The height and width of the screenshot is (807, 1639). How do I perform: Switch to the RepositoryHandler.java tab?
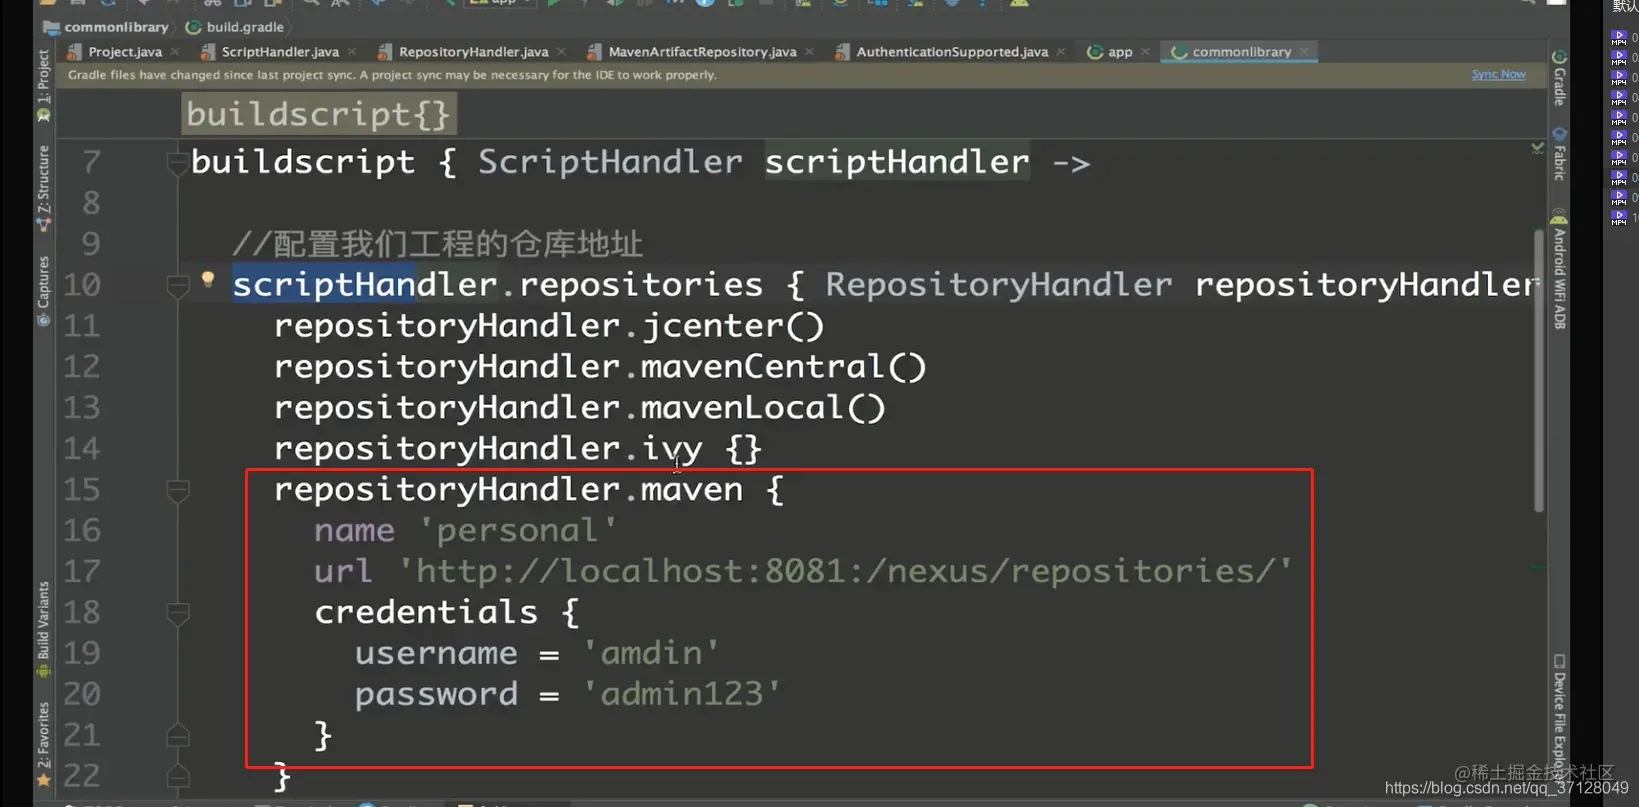(x=473, y=52)
